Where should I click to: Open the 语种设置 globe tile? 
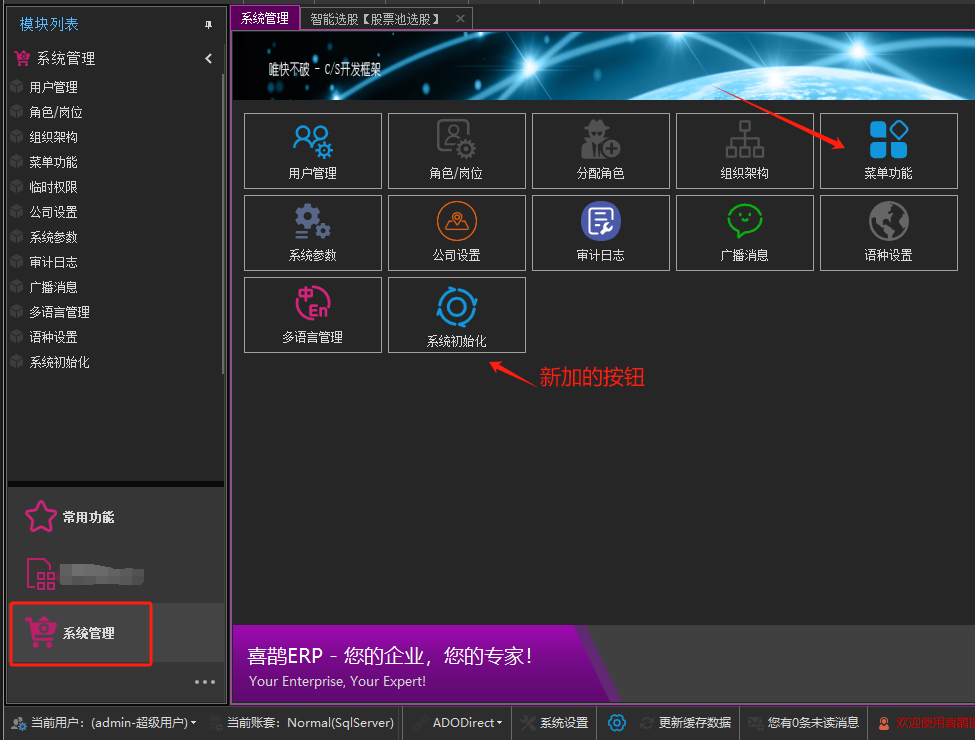pos(889,233)
